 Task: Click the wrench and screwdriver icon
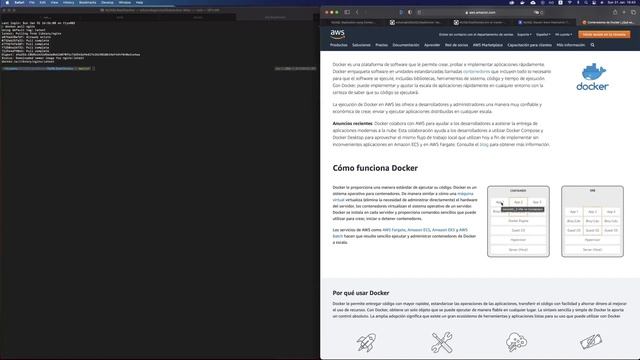442,342
